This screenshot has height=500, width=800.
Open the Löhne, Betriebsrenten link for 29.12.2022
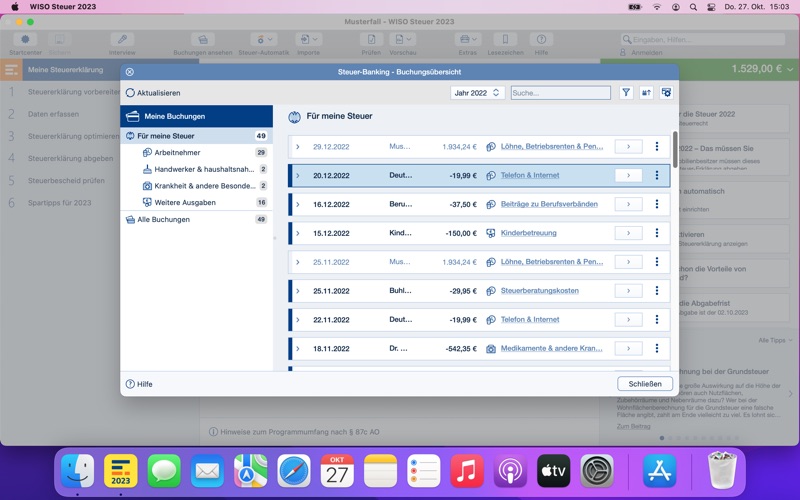click(552, 146)
